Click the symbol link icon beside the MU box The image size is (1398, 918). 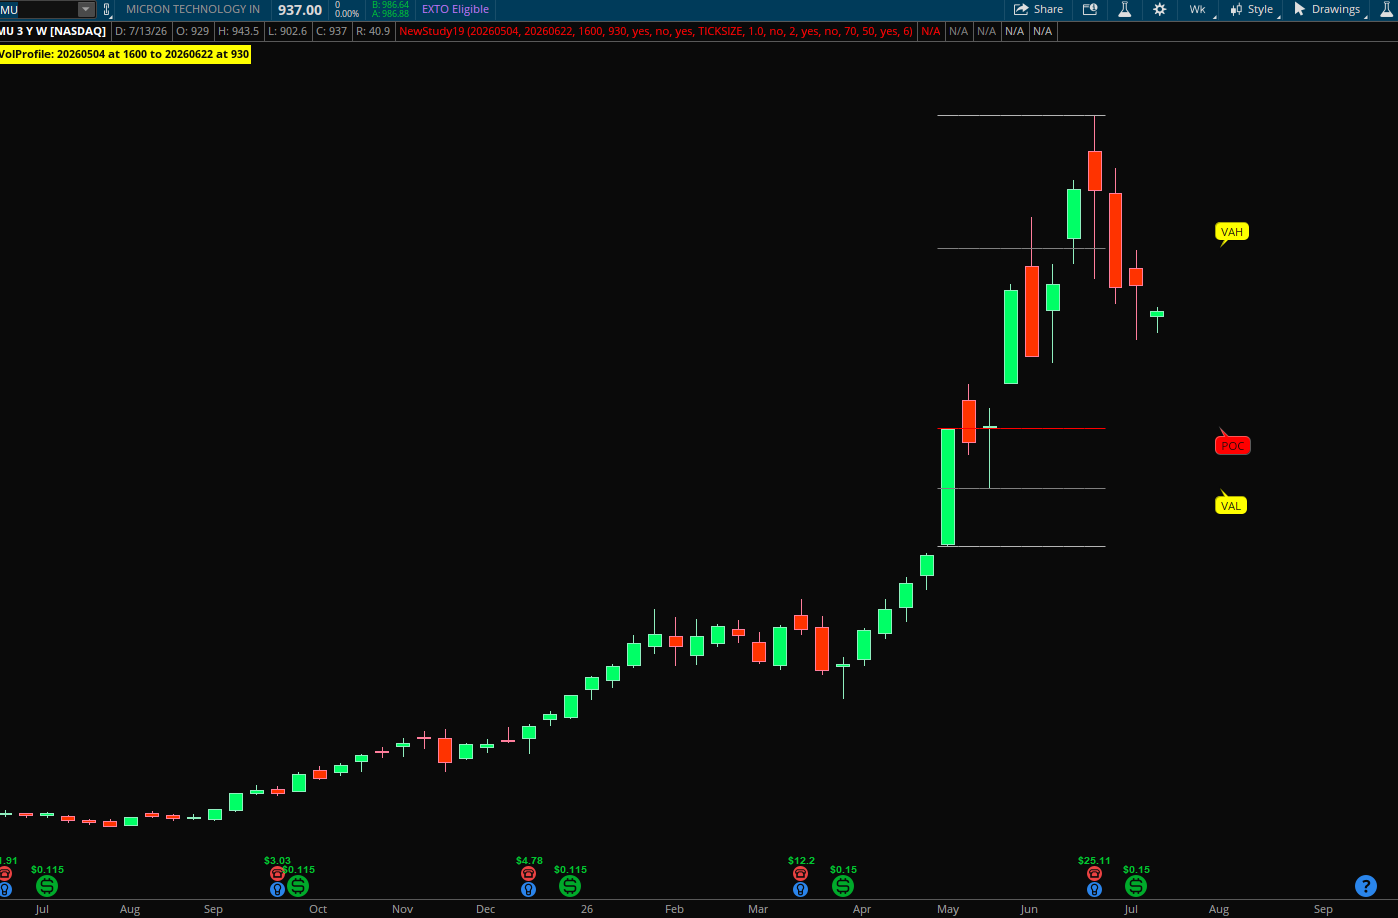pos(107,9)
